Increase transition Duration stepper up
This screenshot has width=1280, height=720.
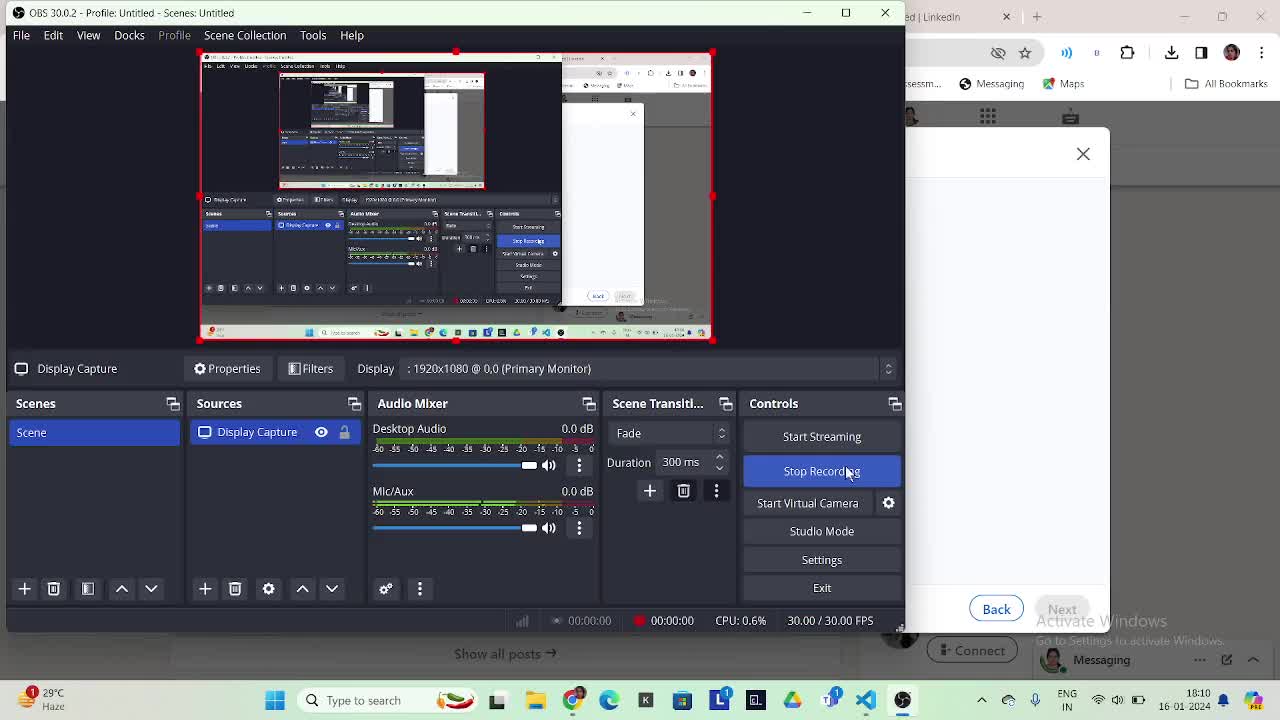coord(719,457)
